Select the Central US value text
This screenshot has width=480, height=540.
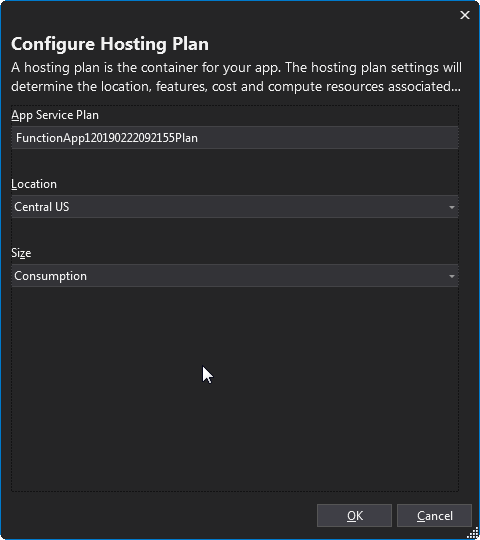(x=42, y=207)
